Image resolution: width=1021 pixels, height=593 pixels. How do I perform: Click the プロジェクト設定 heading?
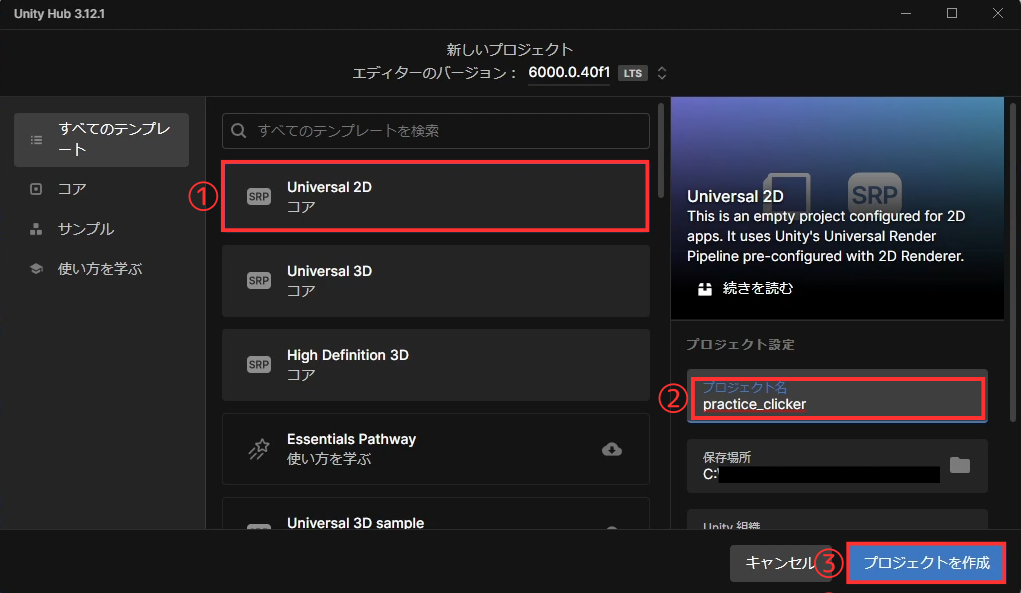[x=740, y=344]
